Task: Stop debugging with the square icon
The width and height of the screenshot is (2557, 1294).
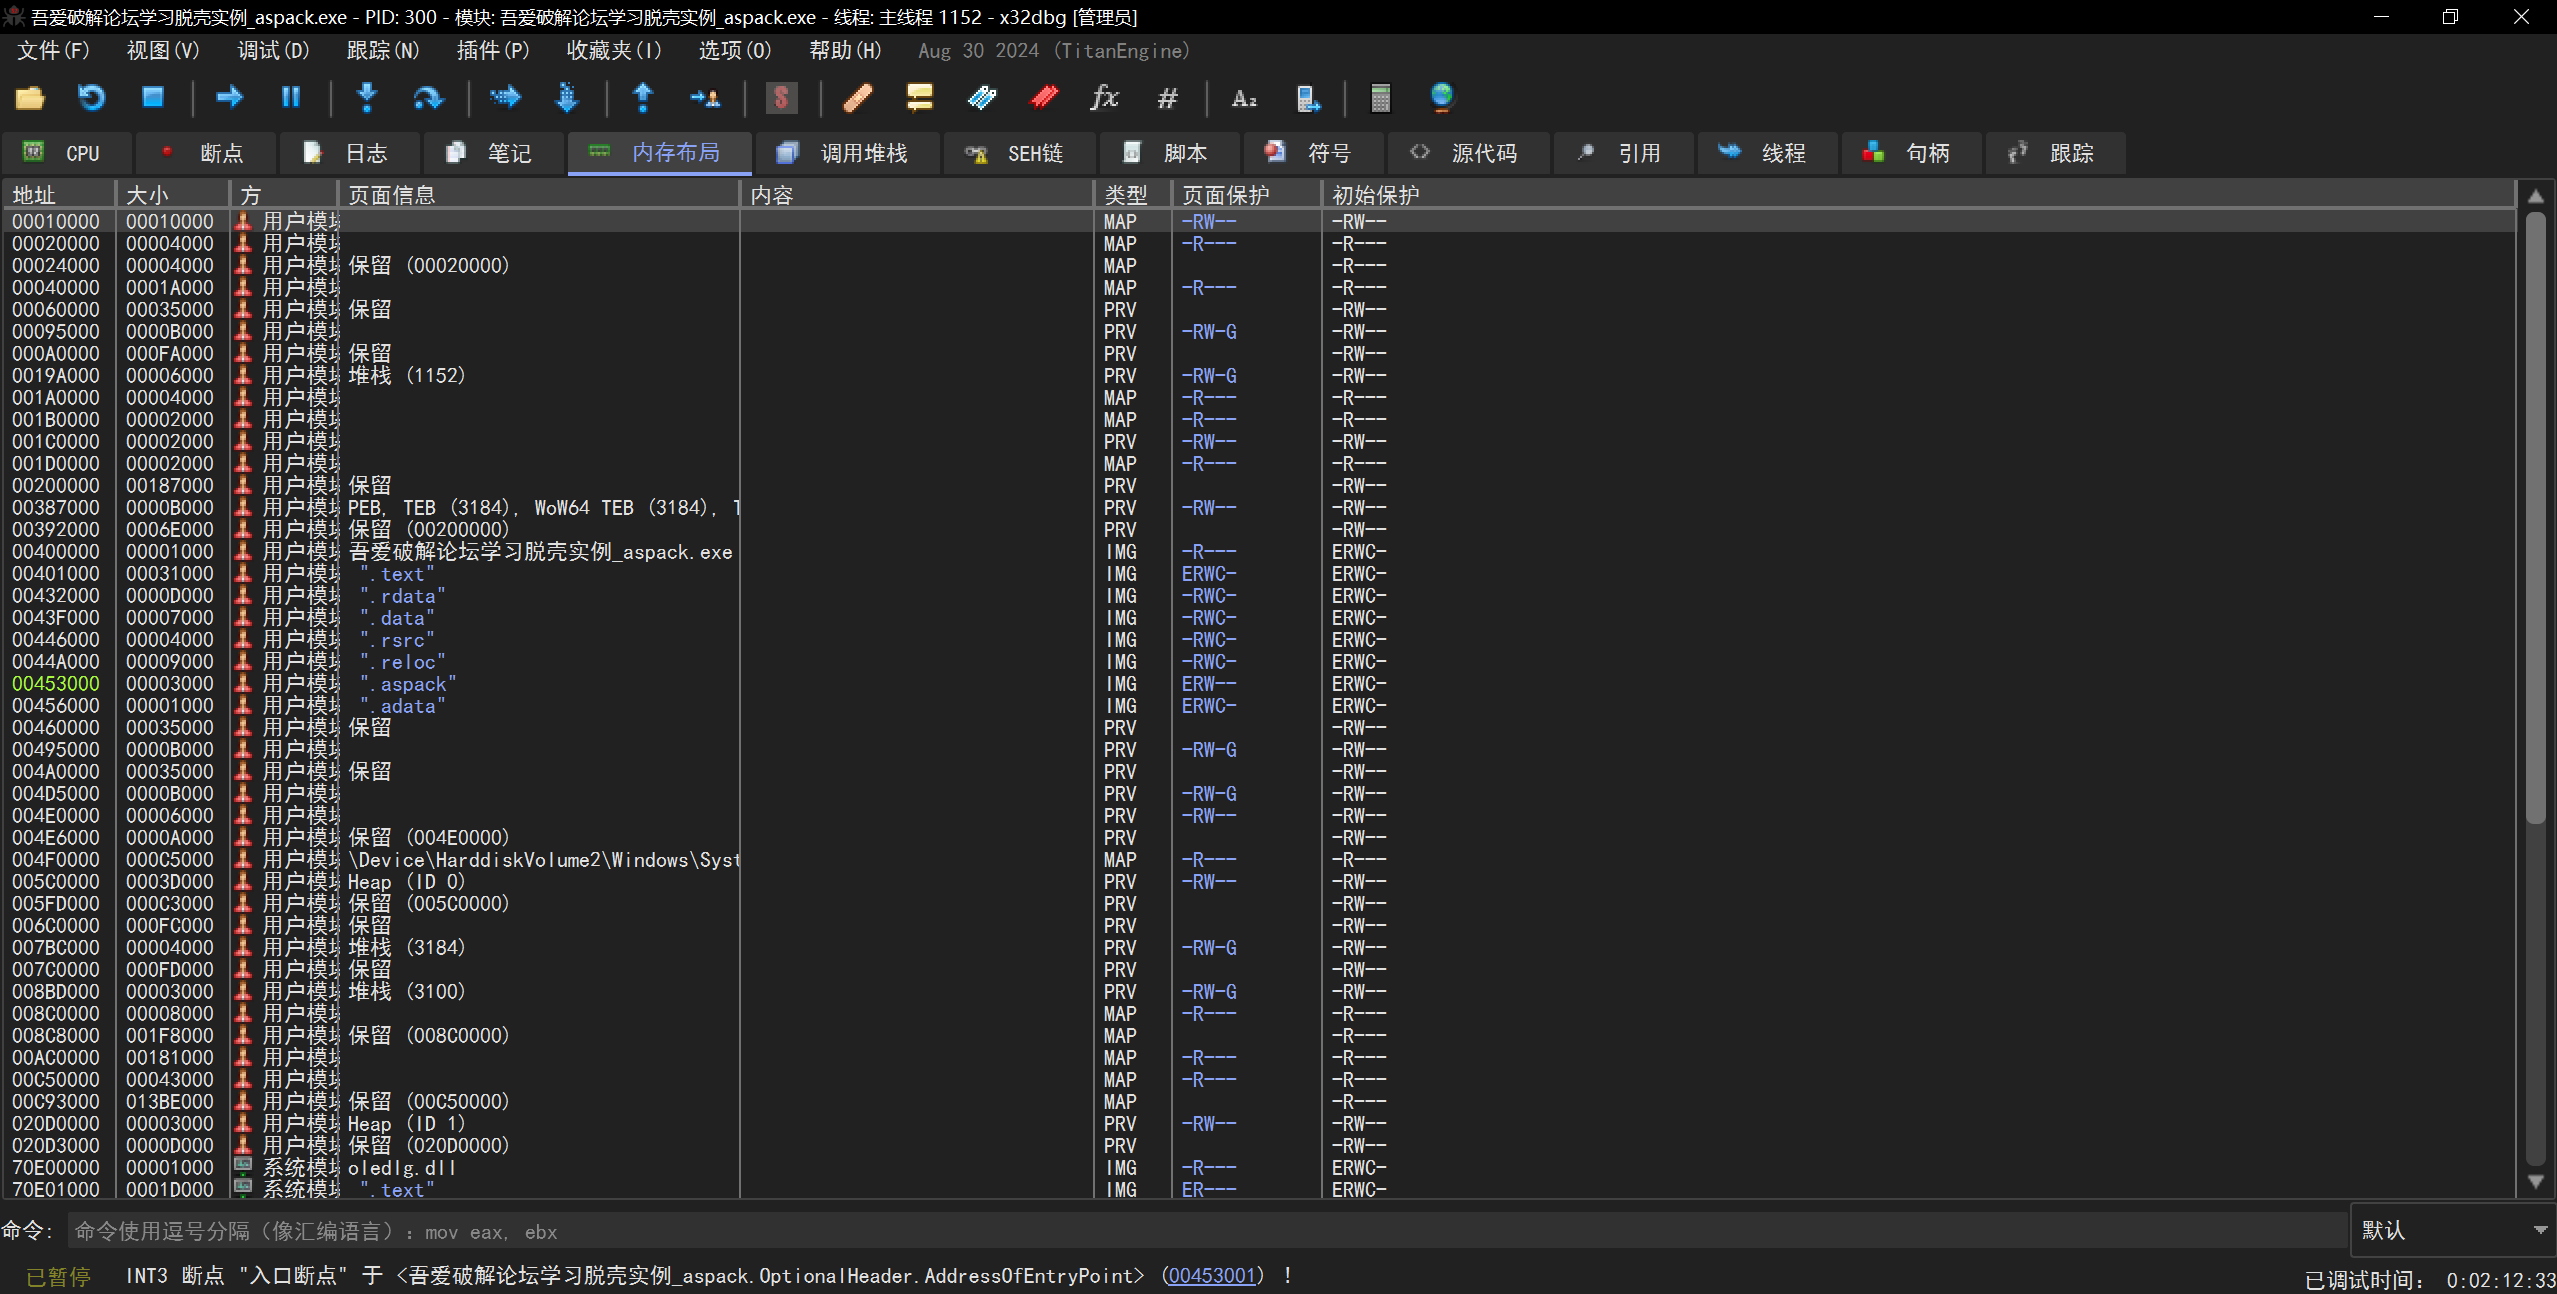Action: (152, 97)
